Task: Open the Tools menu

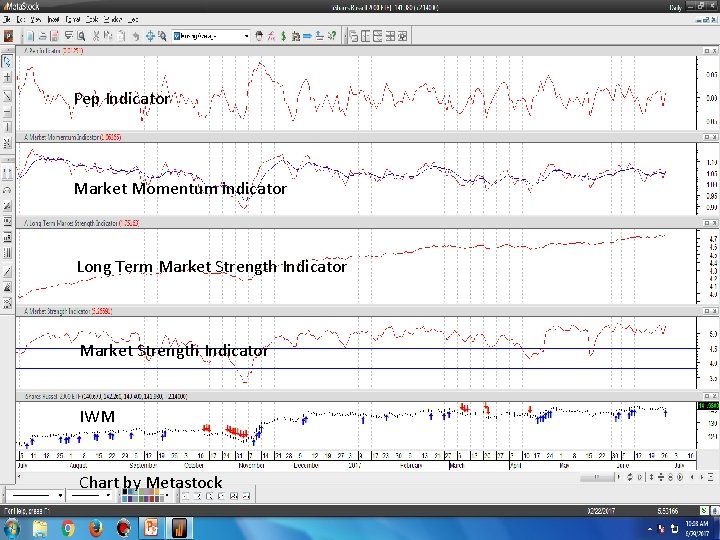Action: [x=92, y=20]
